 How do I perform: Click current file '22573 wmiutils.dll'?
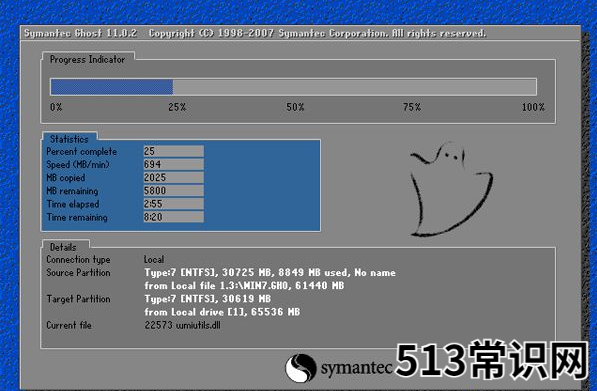[x=182, y=325]
